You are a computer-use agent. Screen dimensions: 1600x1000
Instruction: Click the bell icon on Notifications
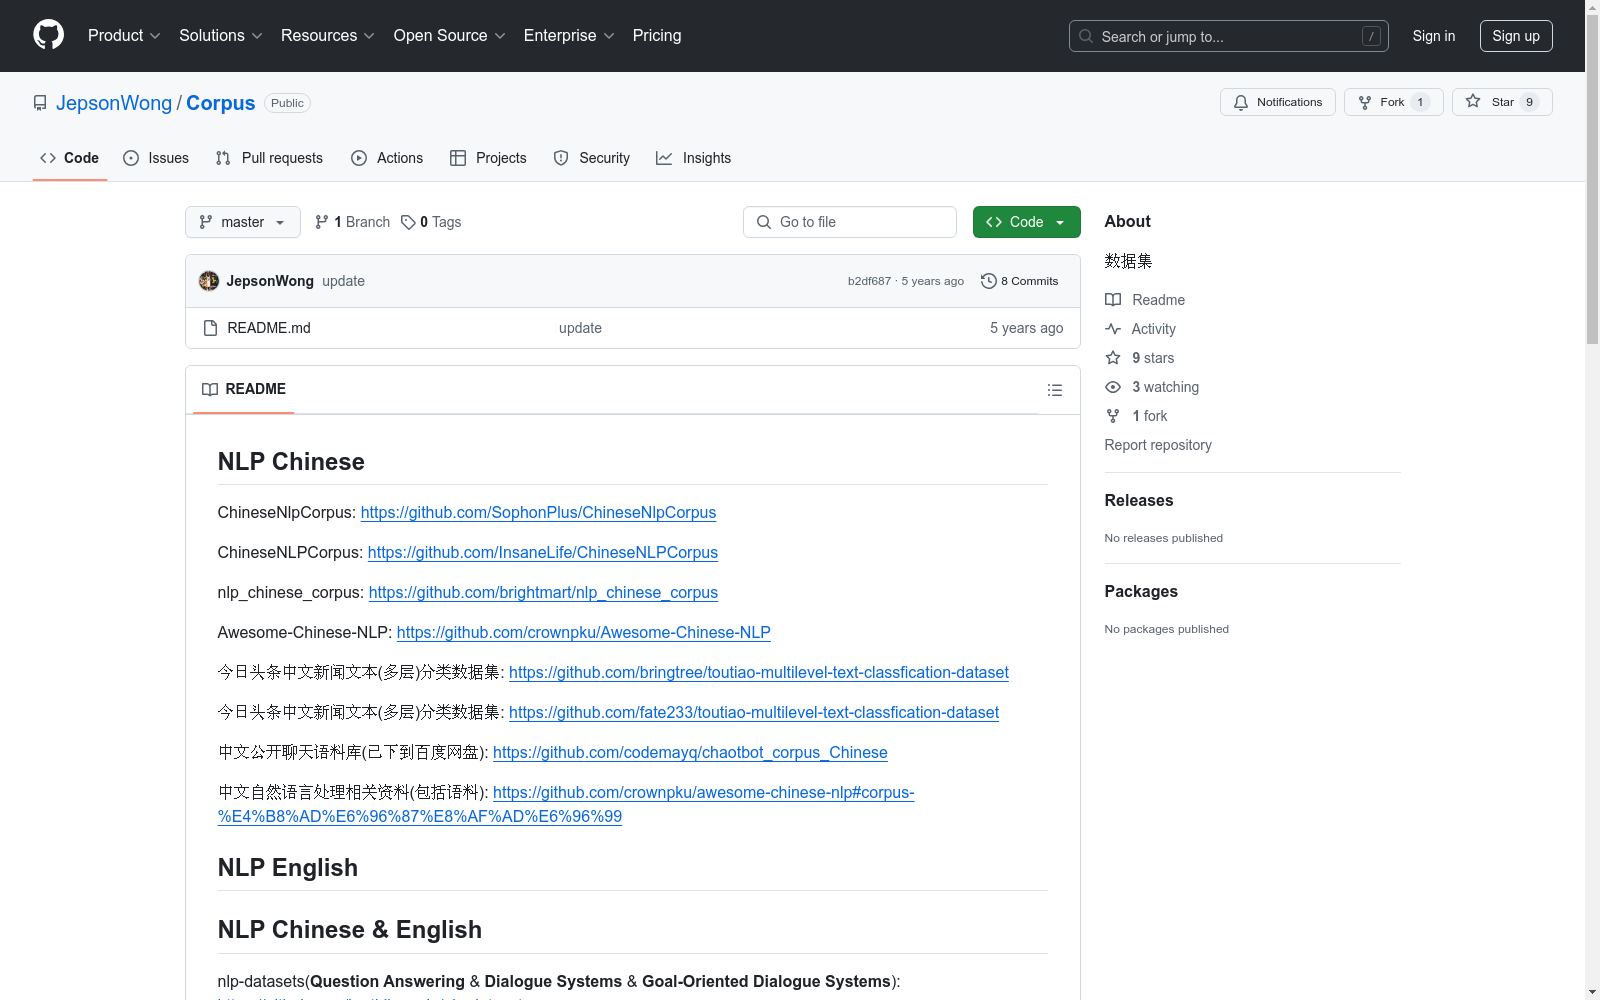point(1241,102)
